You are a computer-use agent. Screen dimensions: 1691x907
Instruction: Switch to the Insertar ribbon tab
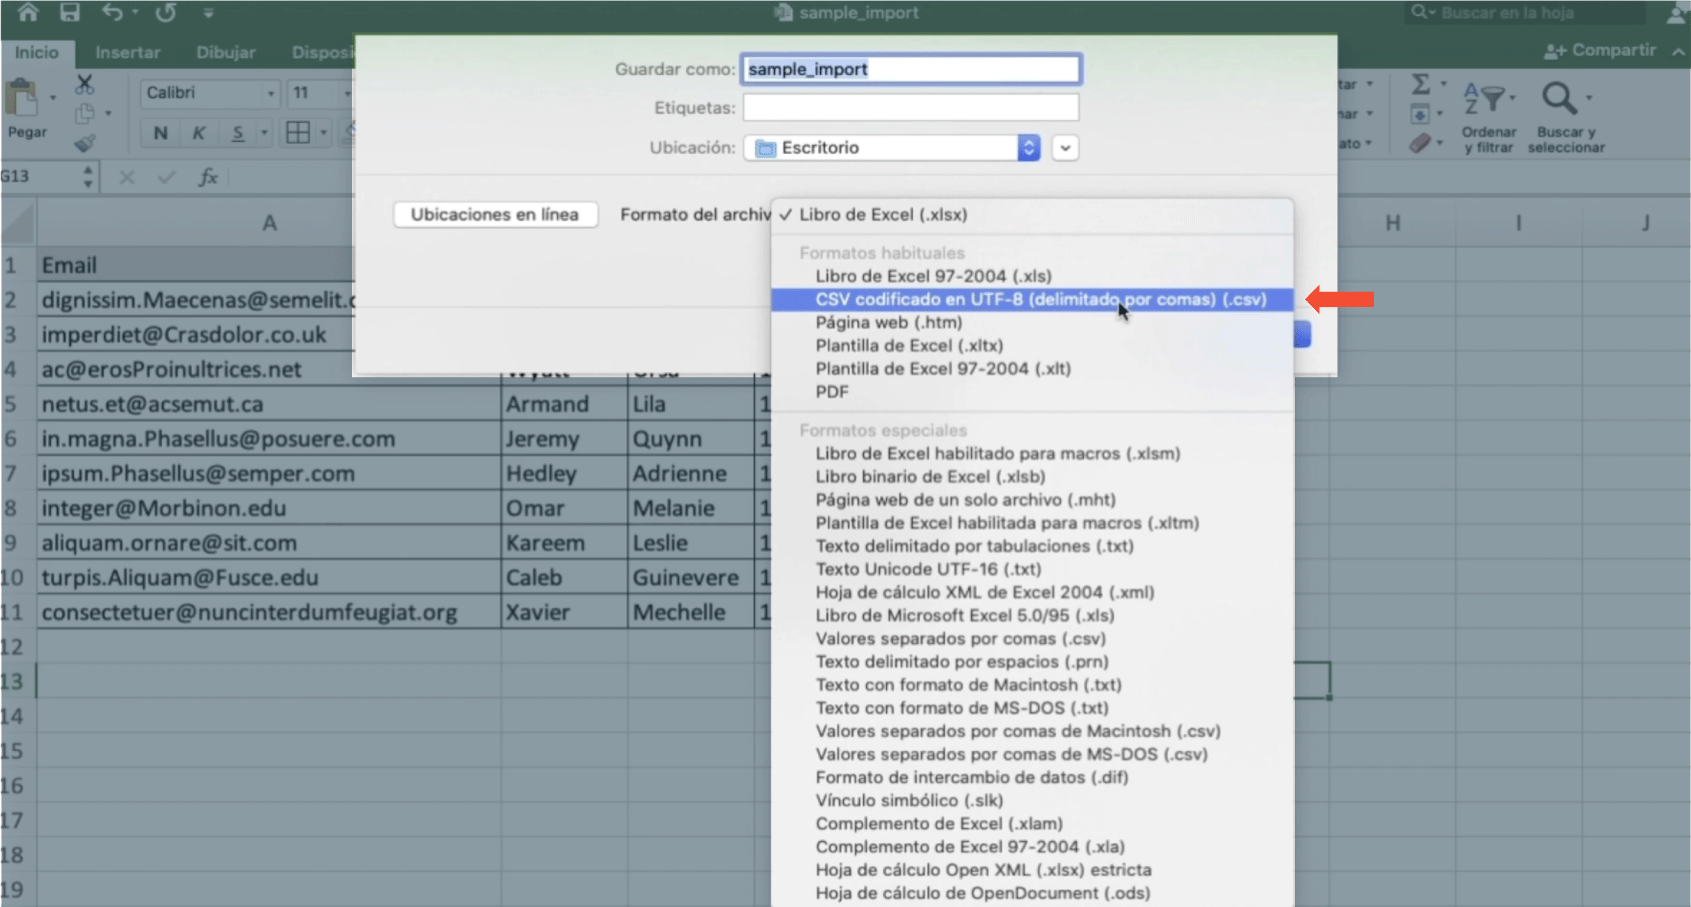pos(127,52)
